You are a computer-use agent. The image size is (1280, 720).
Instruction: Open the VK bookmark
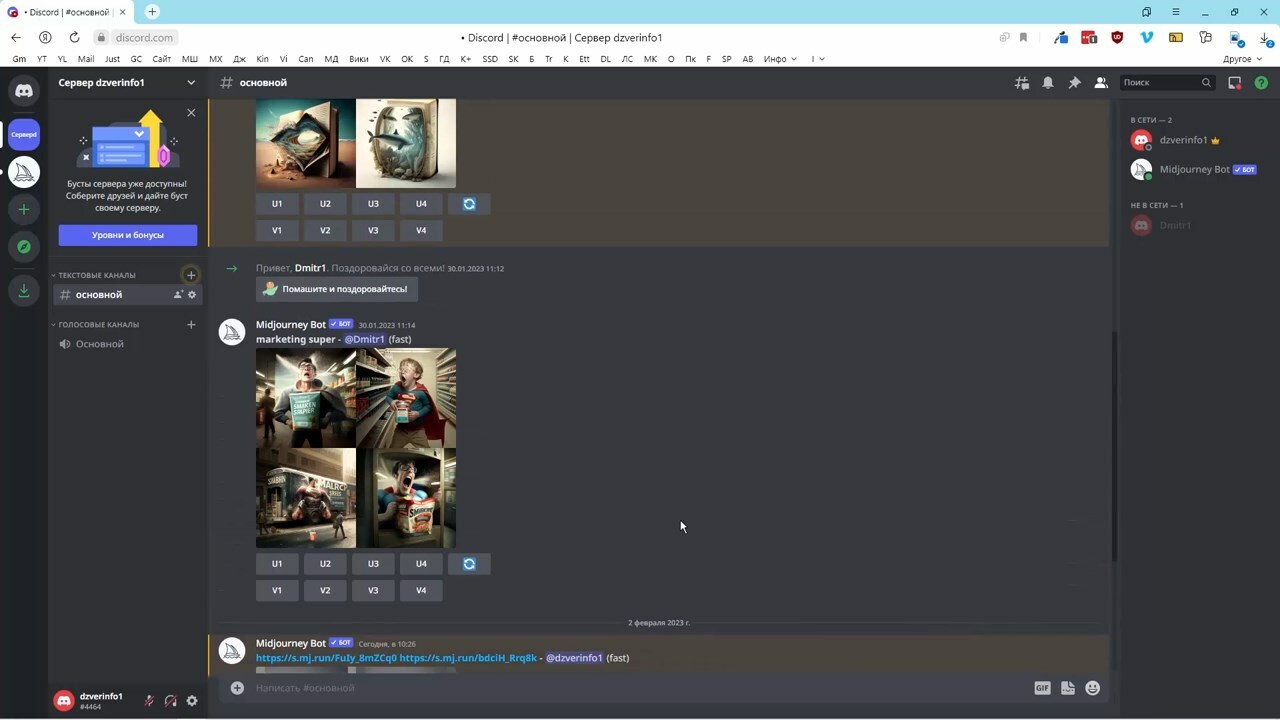coord(385,59)
